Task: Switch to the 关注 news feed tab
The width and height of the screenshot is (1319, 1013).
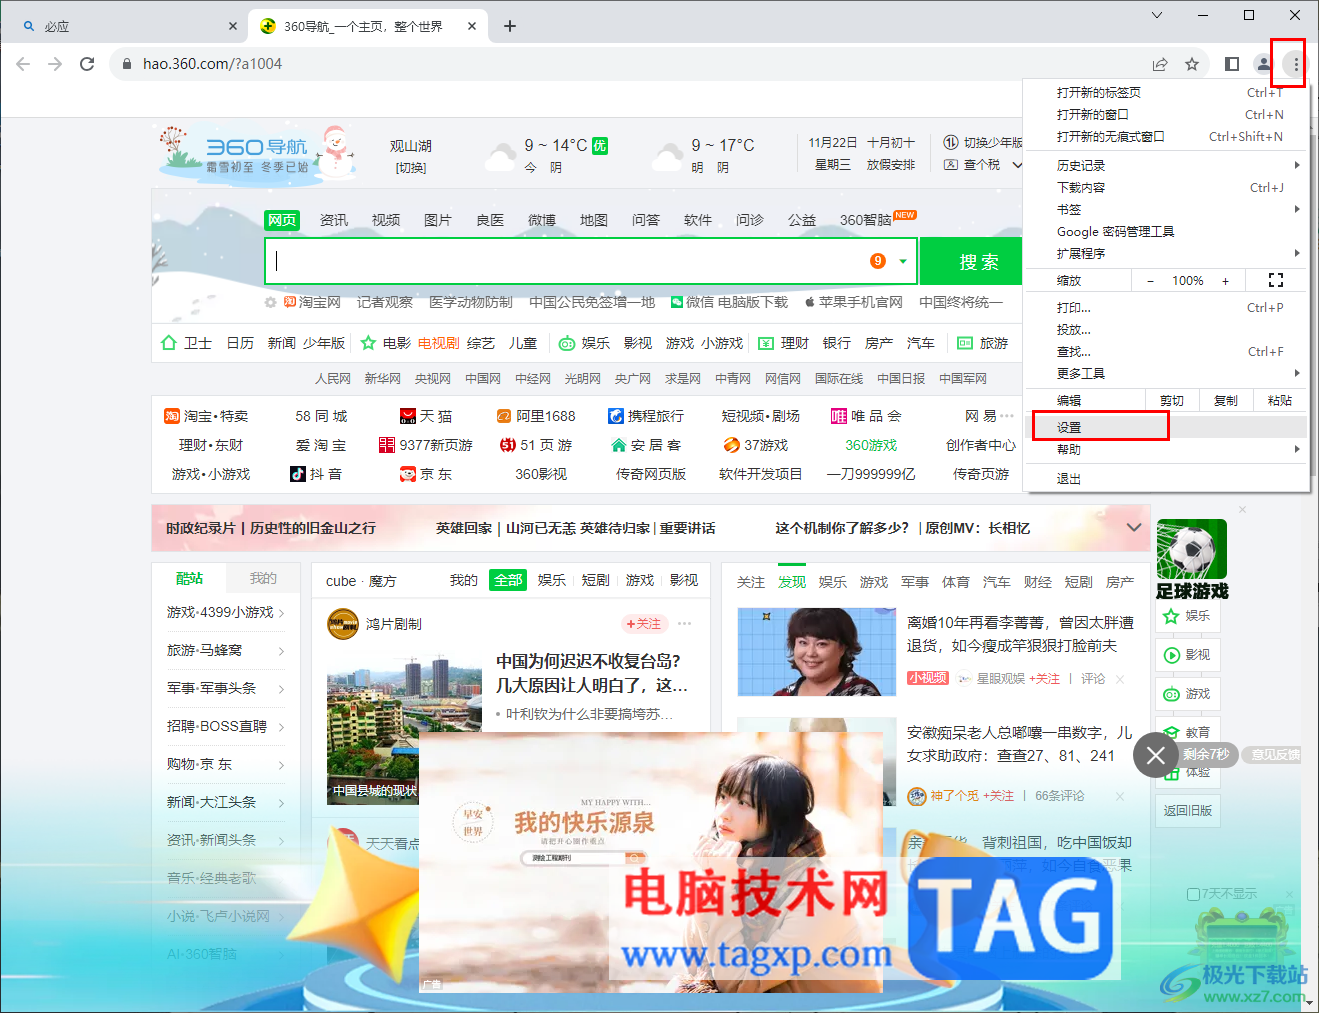Action: click(x=751, y=582)
